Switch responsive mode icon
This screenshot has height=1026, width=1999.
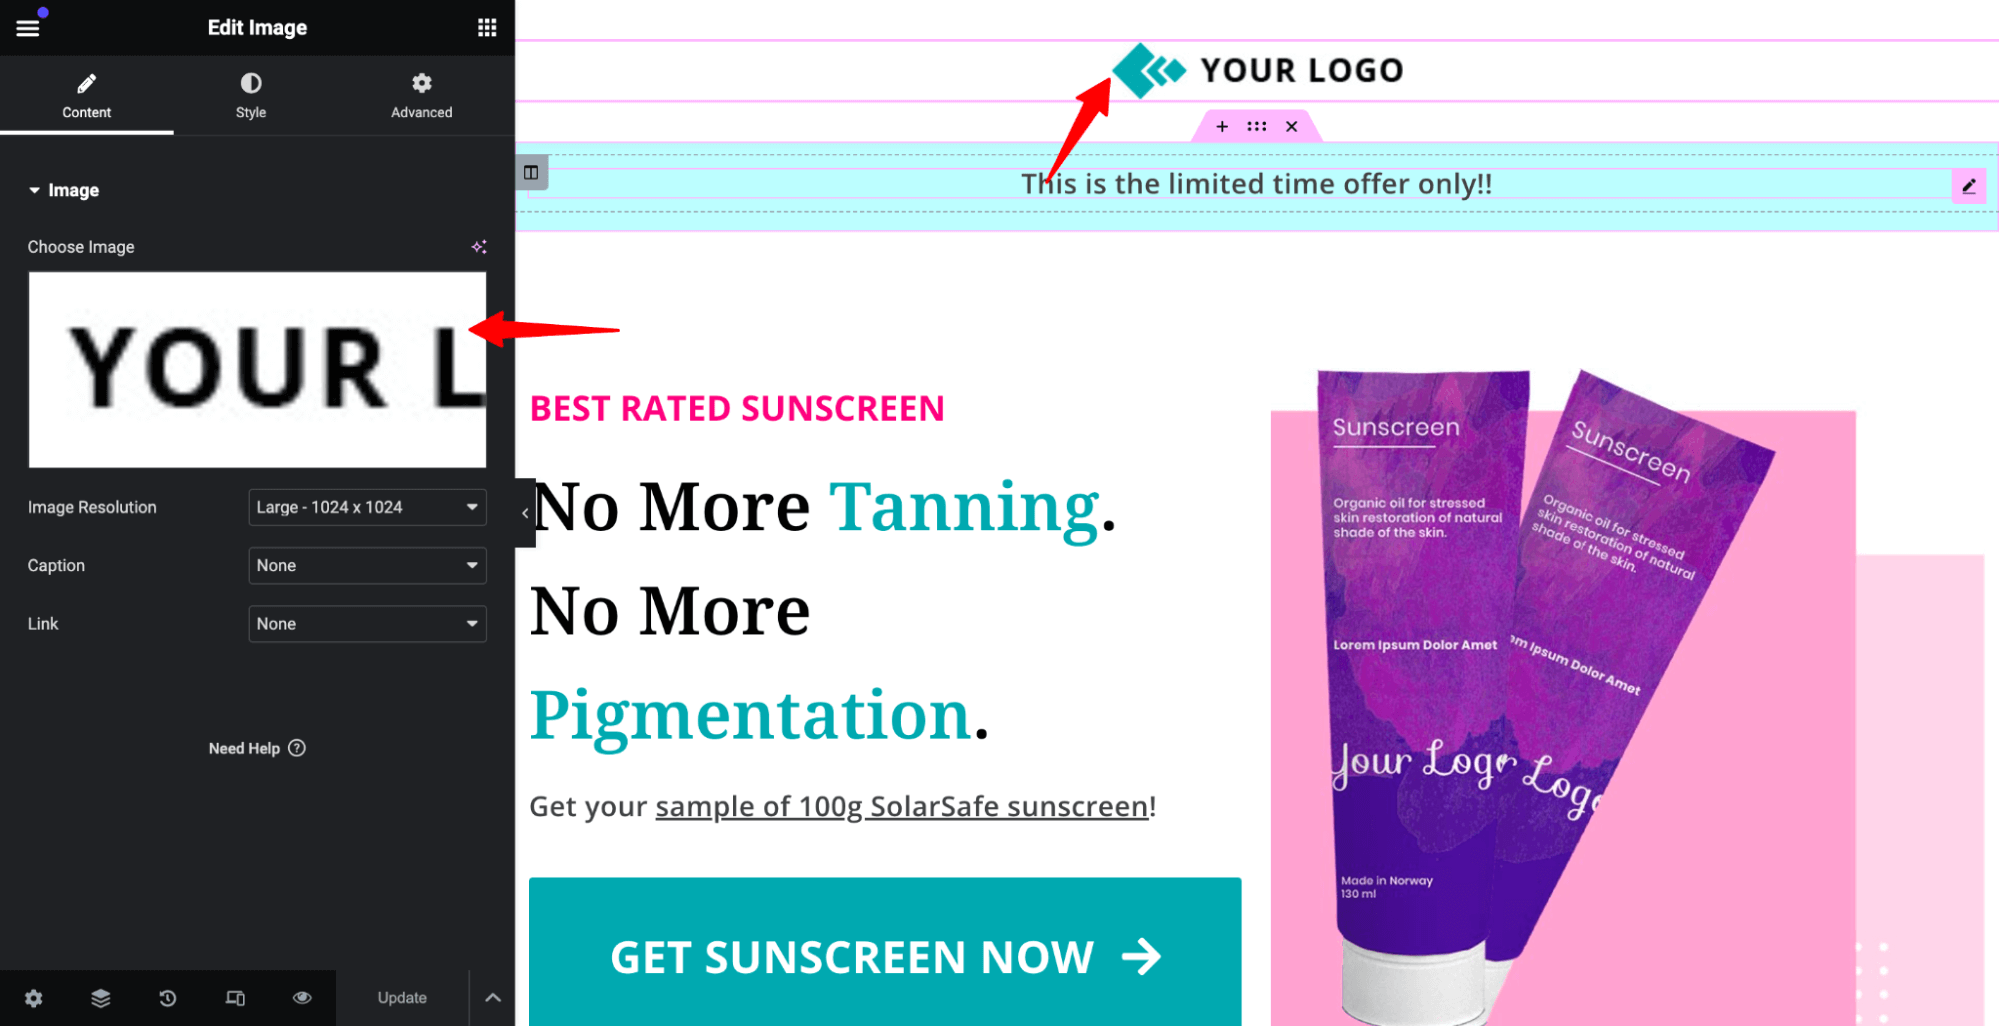(x=235, y=998)
